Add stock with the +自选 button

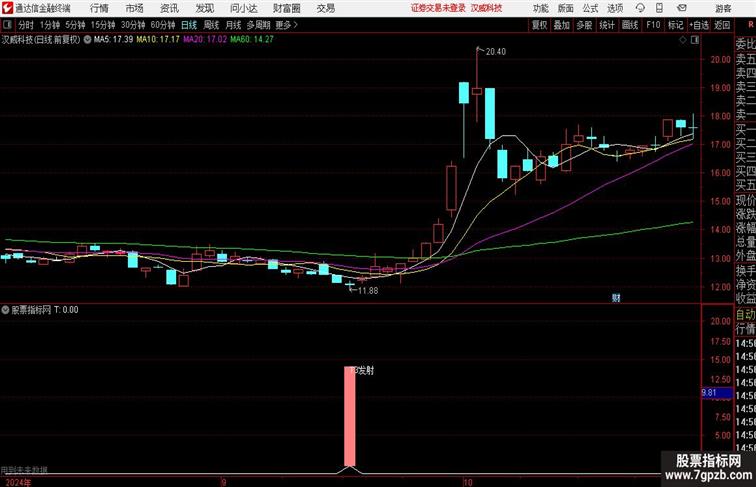point(699,25)
